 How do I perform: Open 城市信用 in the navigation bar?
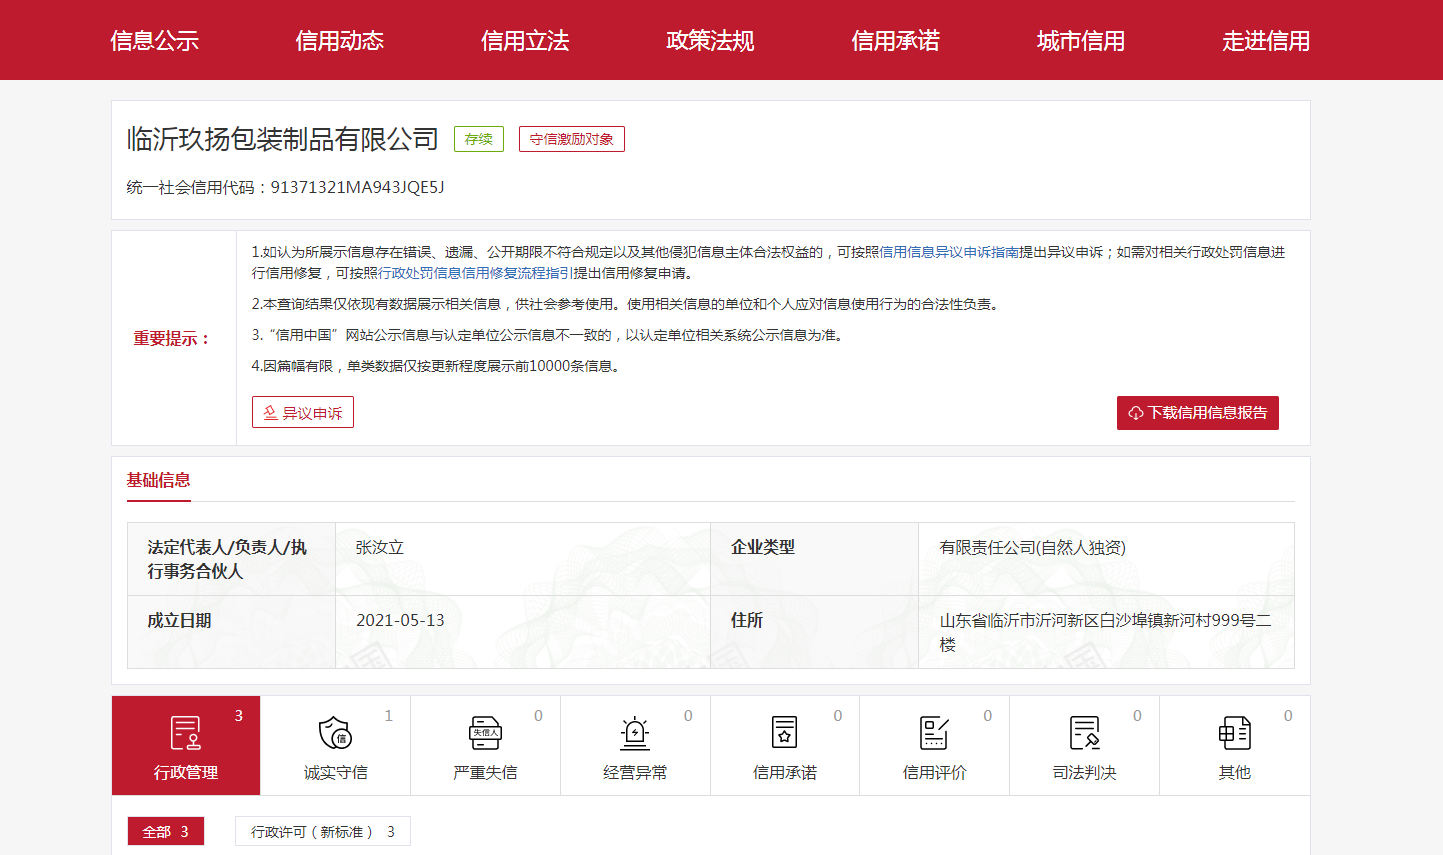point(1080,41)
